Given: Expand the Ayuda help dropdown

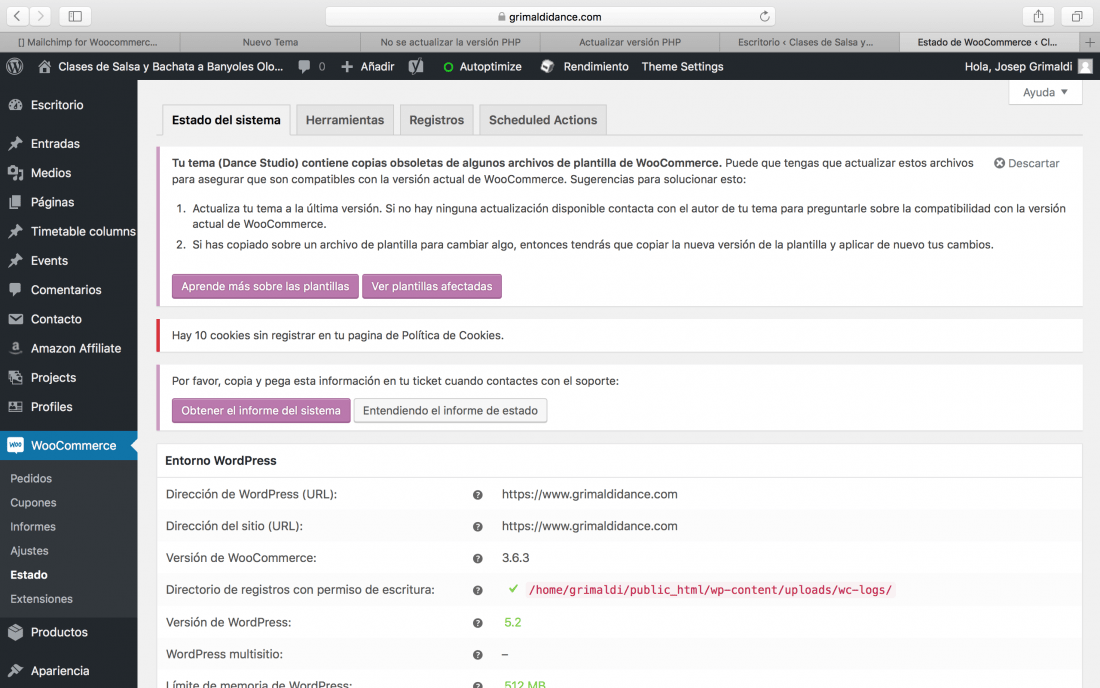Looking at the screenshot, I should [1045, 93].
